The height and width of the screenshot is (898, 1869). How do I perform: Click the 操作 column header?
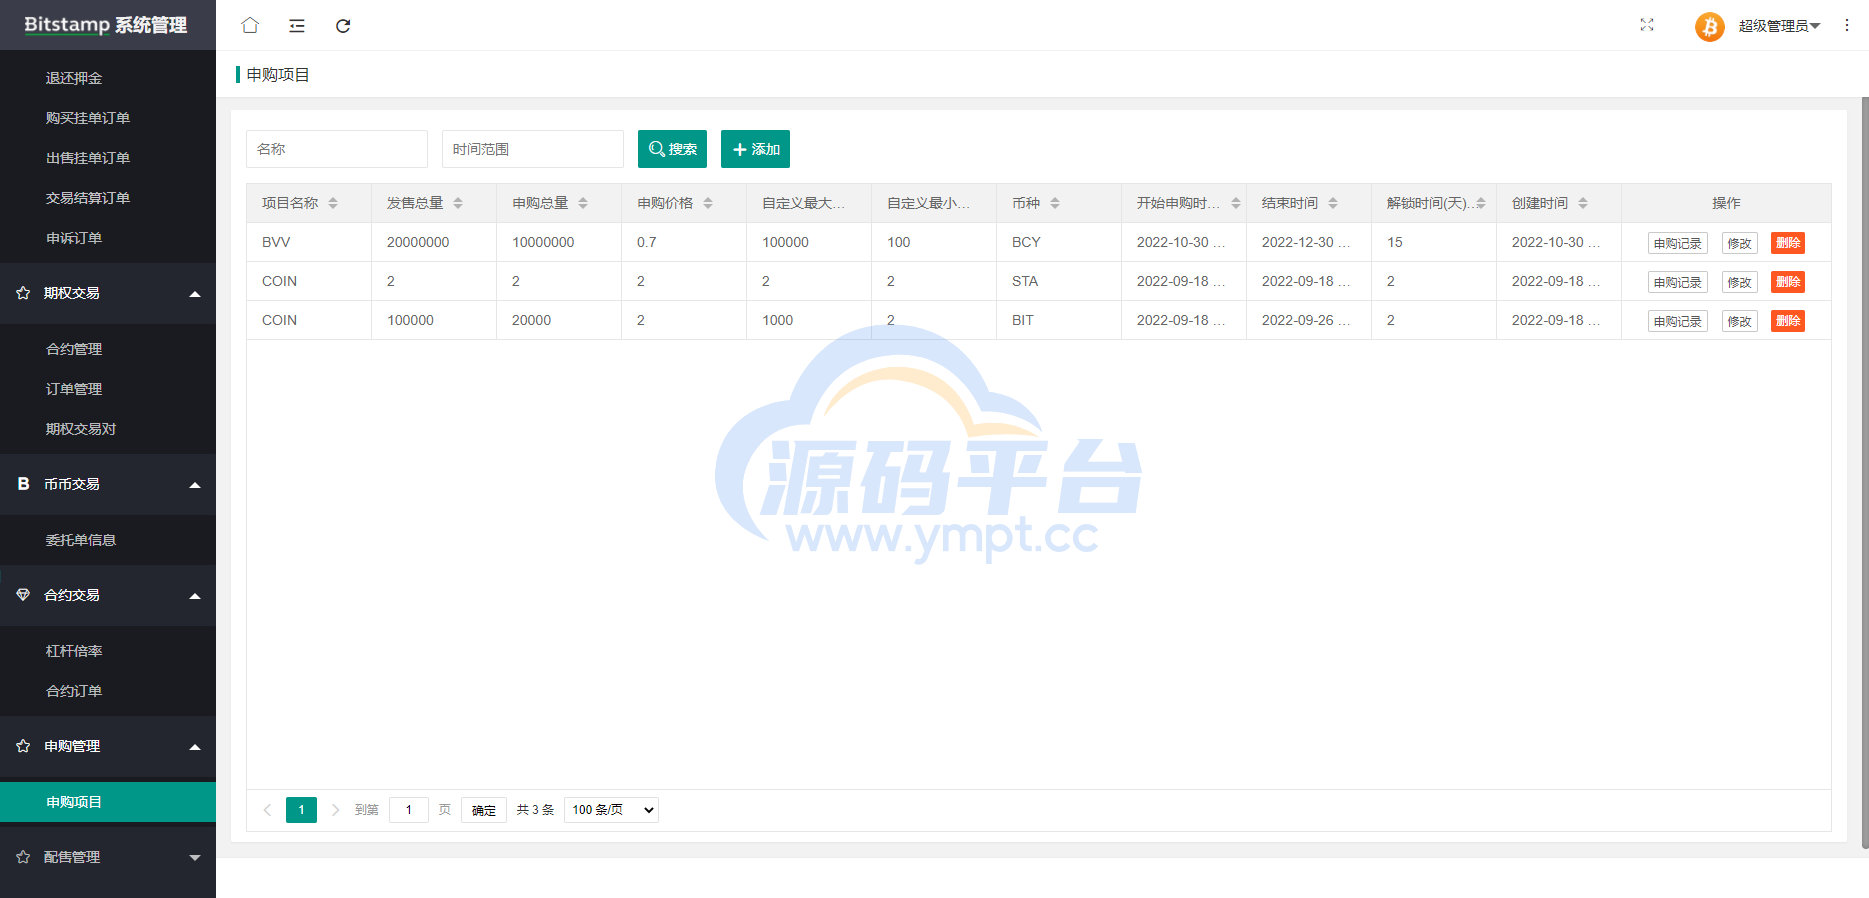(1726, 203)
